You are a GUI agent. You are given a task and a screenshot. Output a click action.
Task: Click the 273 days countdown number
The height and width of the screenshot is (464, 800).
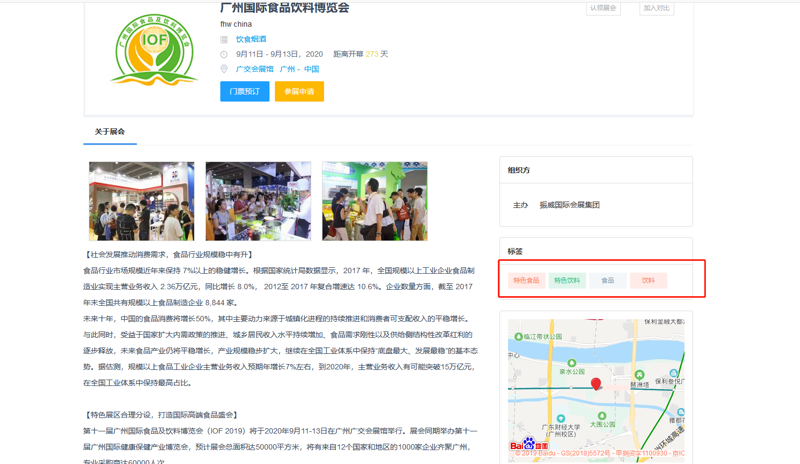pyautogui.click(x=372, y=54)
